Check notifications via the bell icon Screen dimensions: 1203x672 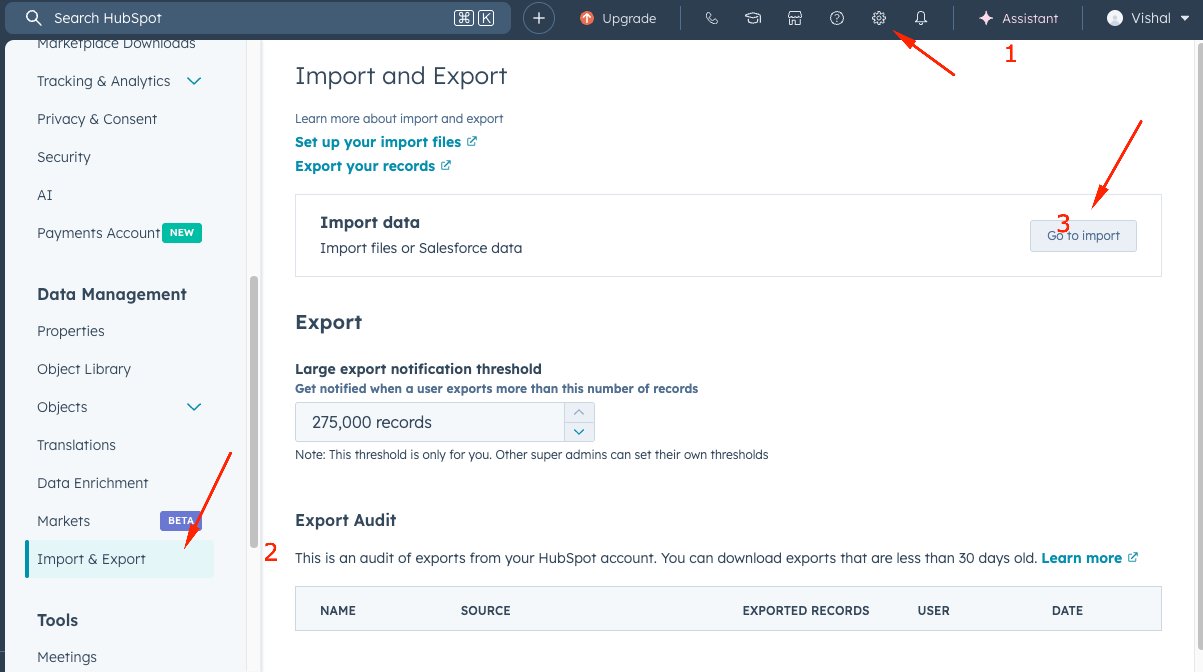[x=920, y=17]
